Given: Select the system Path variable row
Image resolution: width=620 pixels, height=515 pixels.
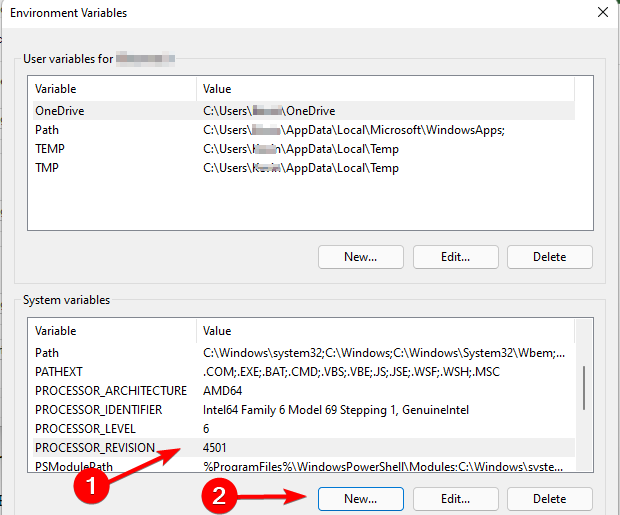Looking at the screenshot, I should 47,353.
